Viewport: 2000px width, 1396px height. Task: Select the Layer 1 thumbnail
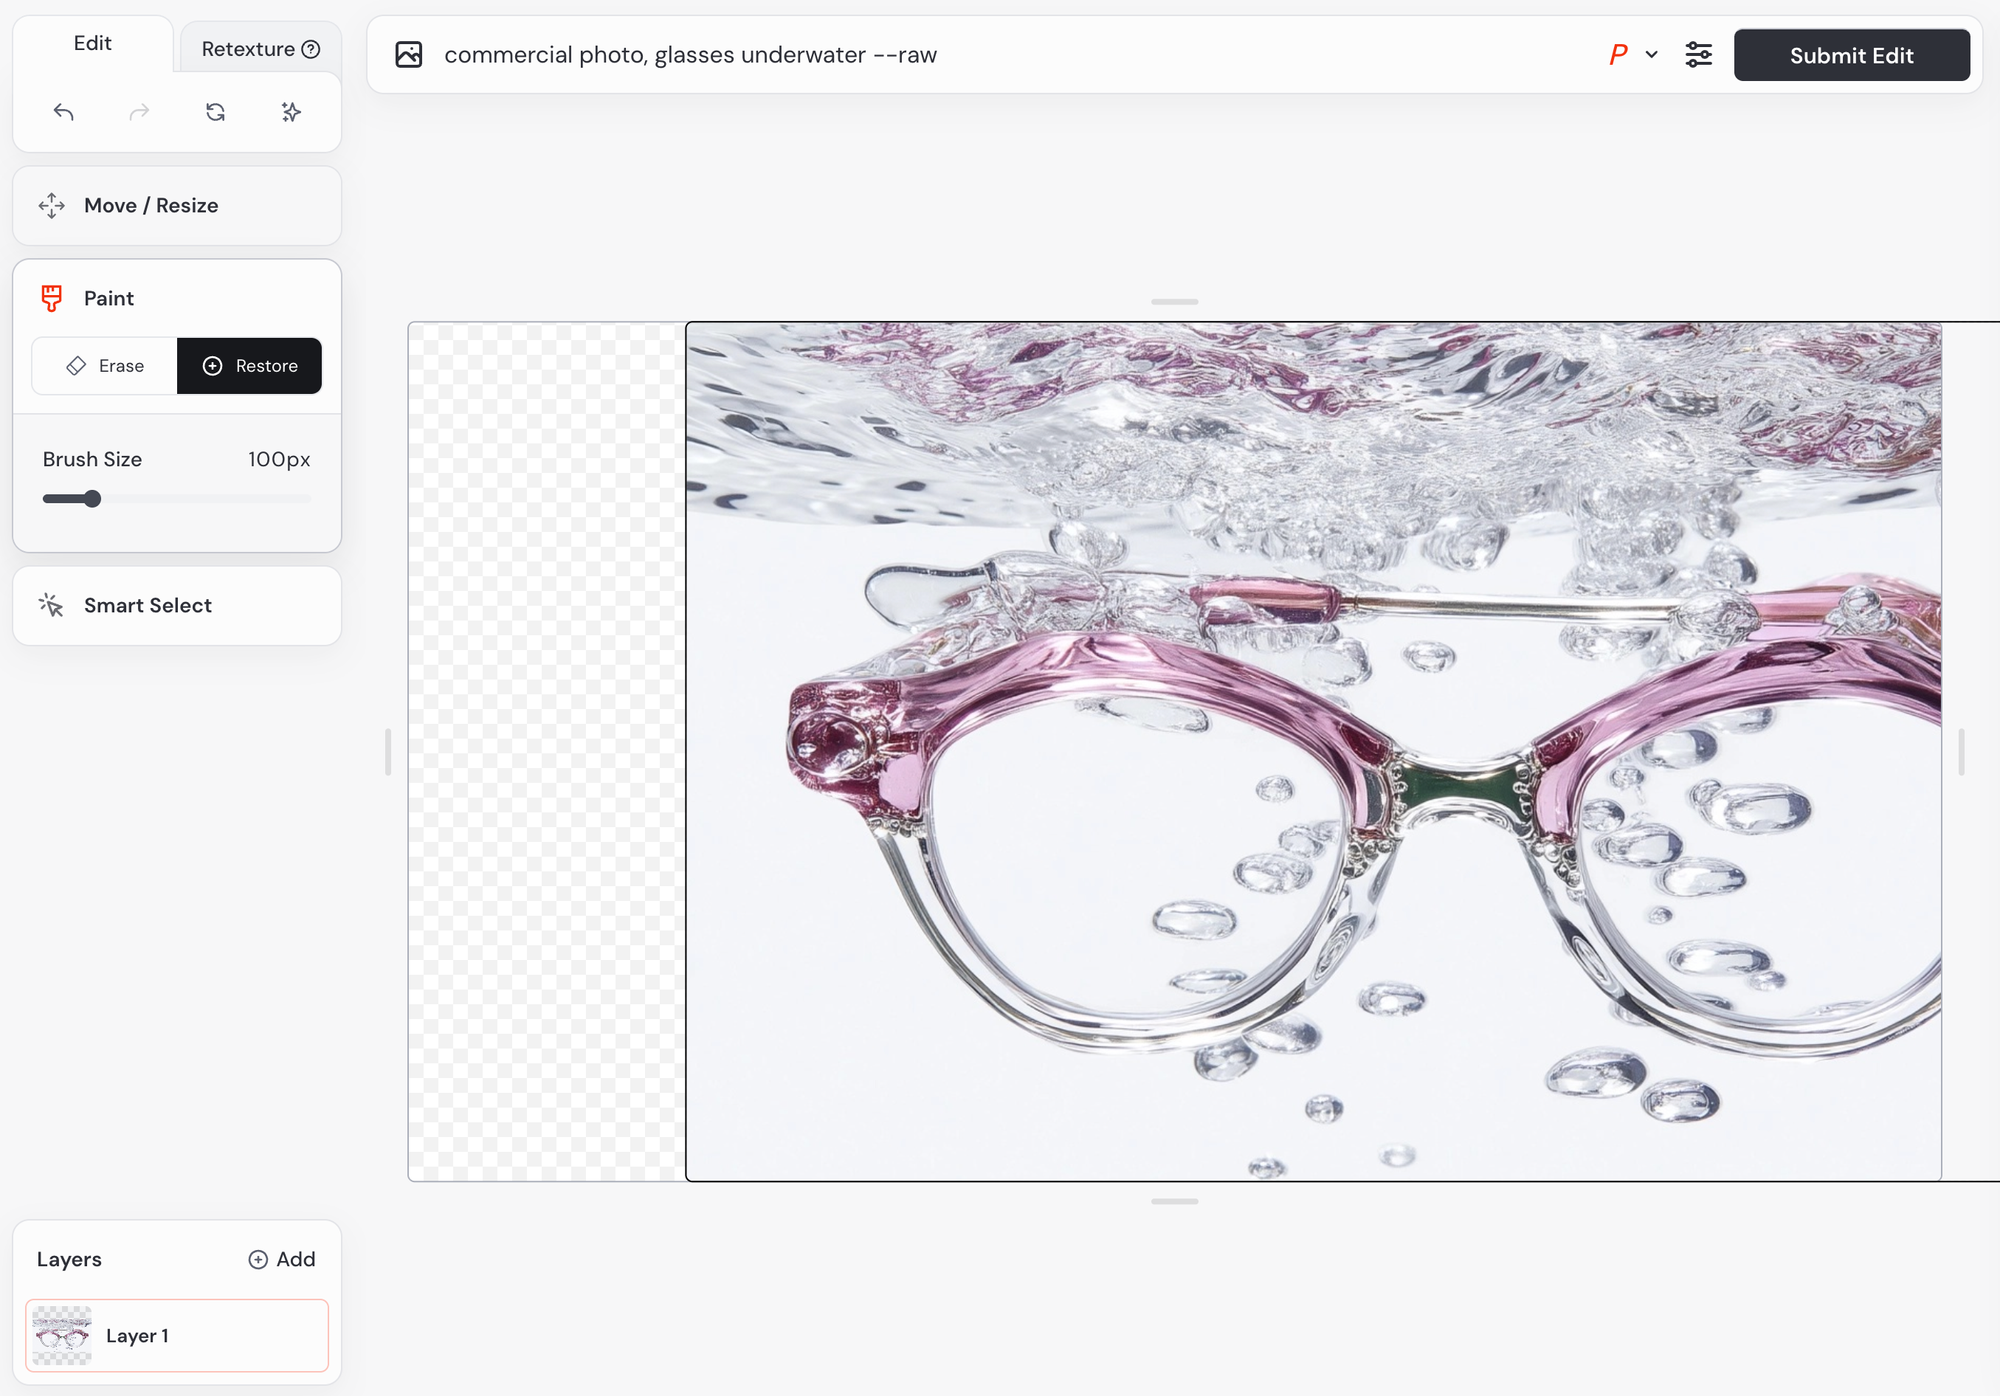coord(62,1336)
